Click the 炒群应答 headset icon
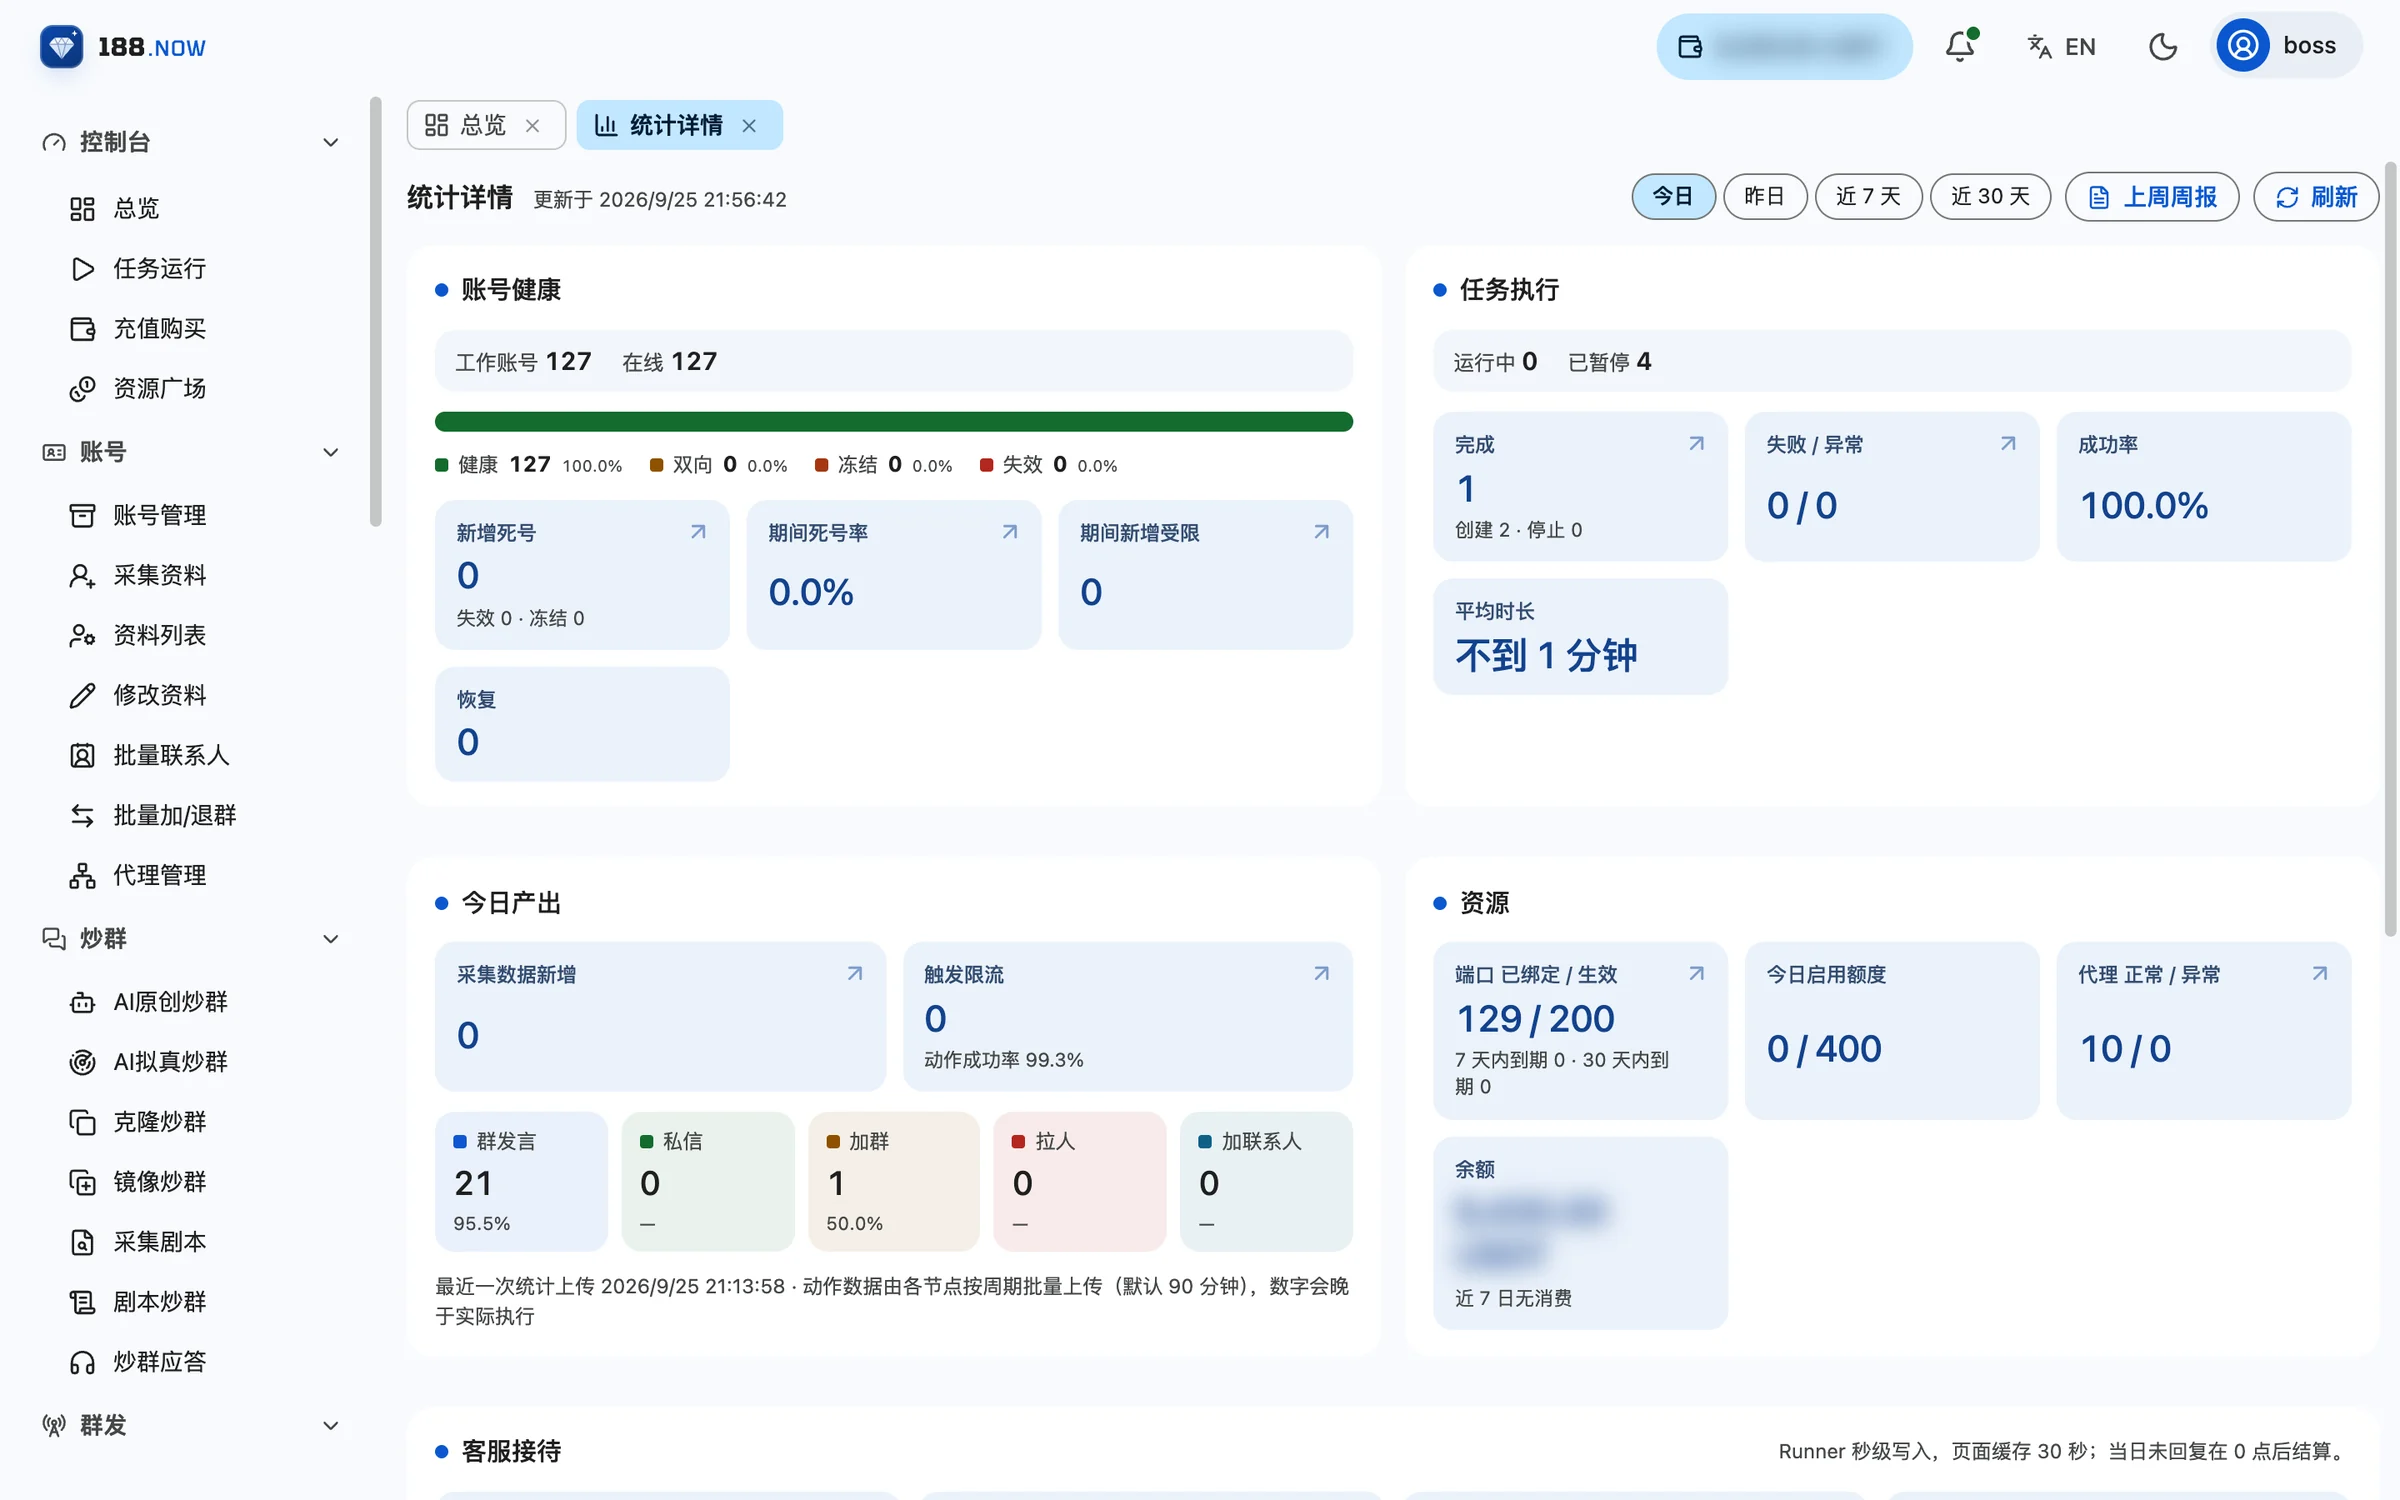Viewport: 2400px width, 1500px height. (82, 1361)
